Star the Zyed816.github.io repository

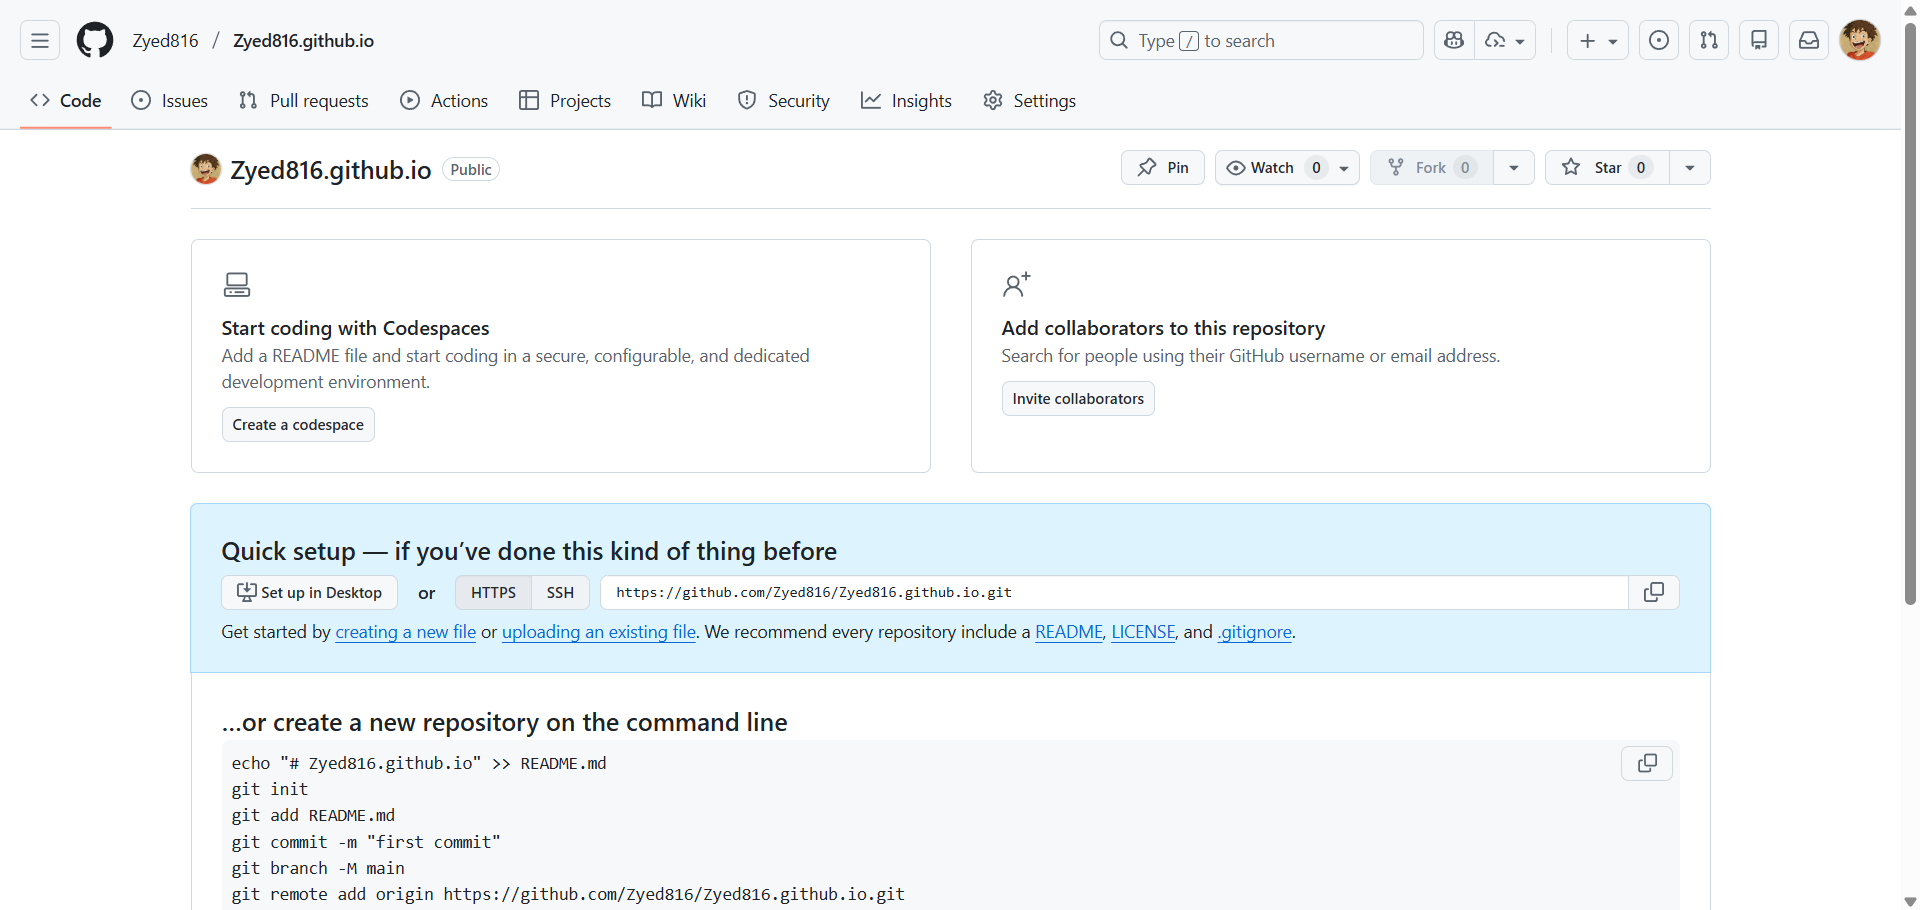coord(1607,168)
